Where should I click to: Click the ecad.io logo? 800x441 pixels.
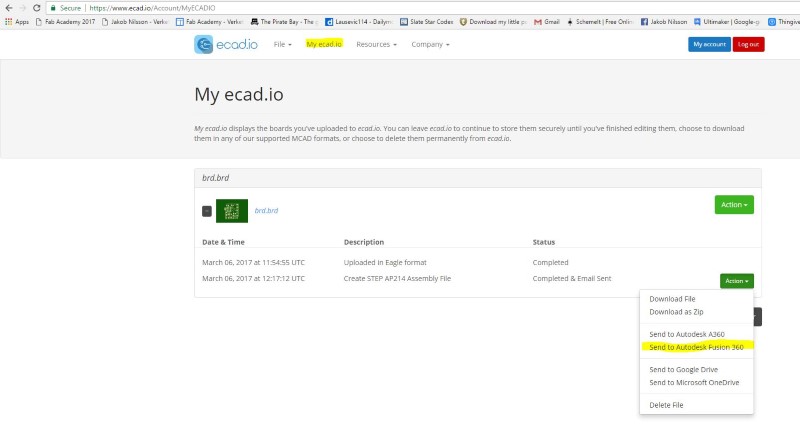pyautogui.click(x=226, y=44)
